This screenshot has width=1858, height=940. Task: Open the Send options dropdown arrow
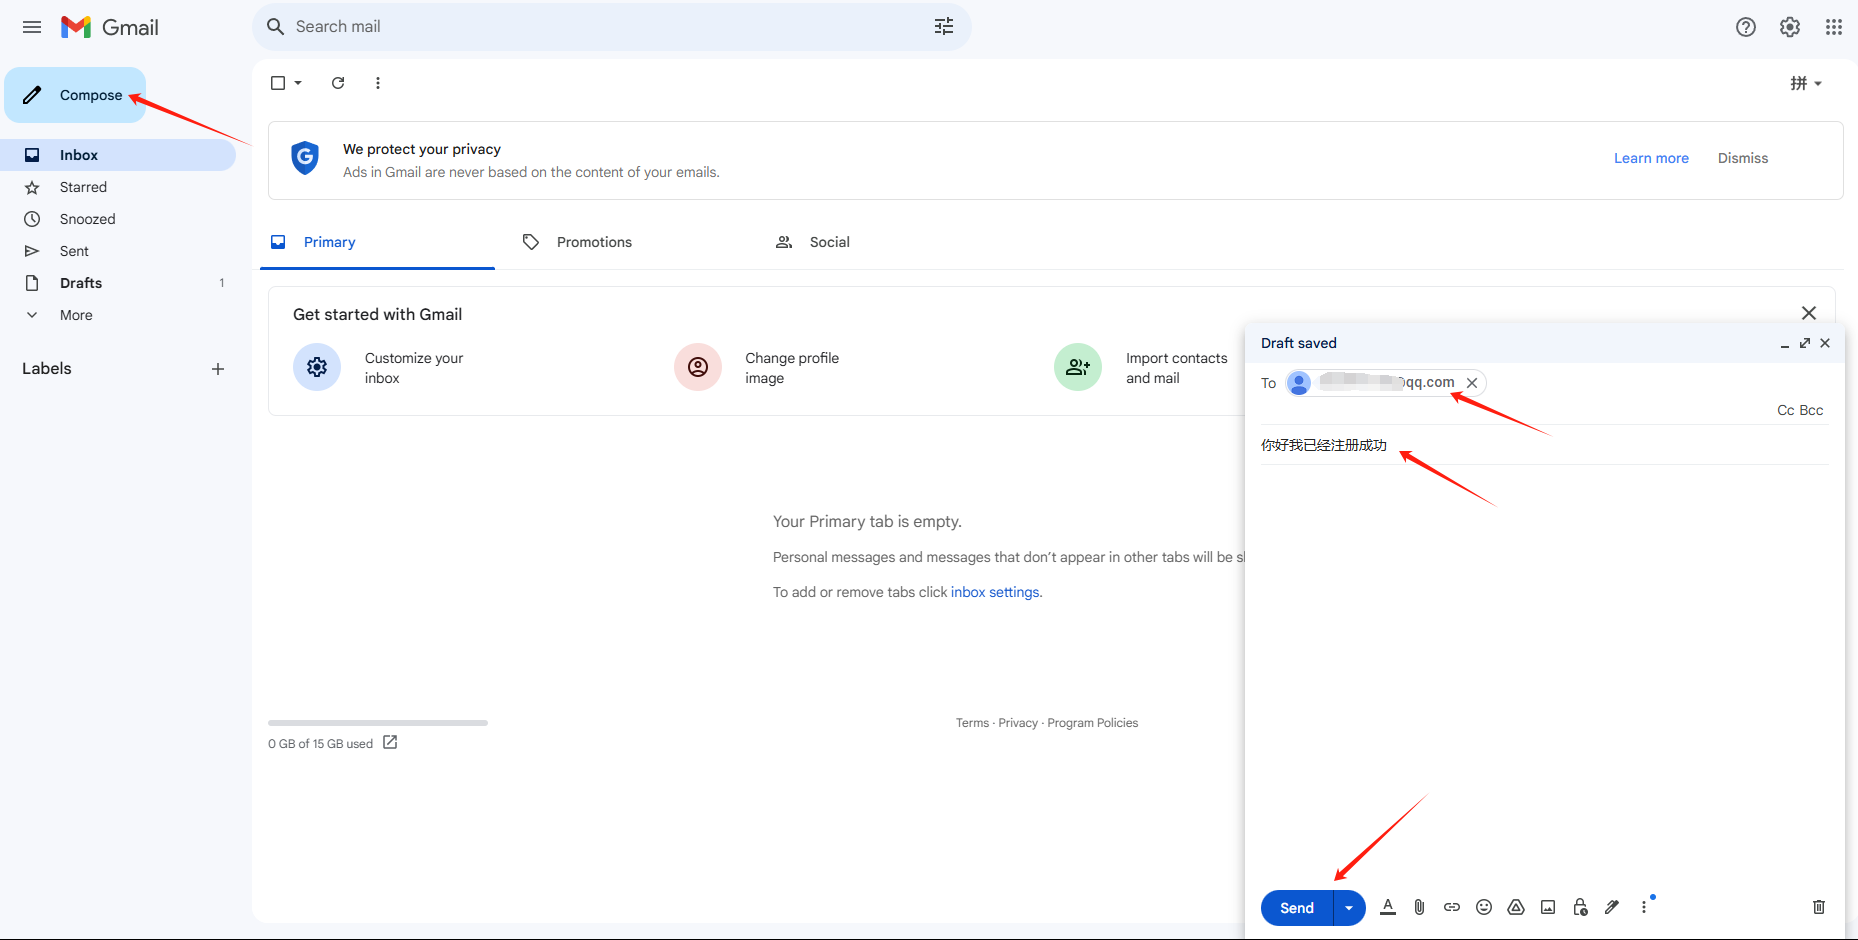click(x=1349, y=908)
